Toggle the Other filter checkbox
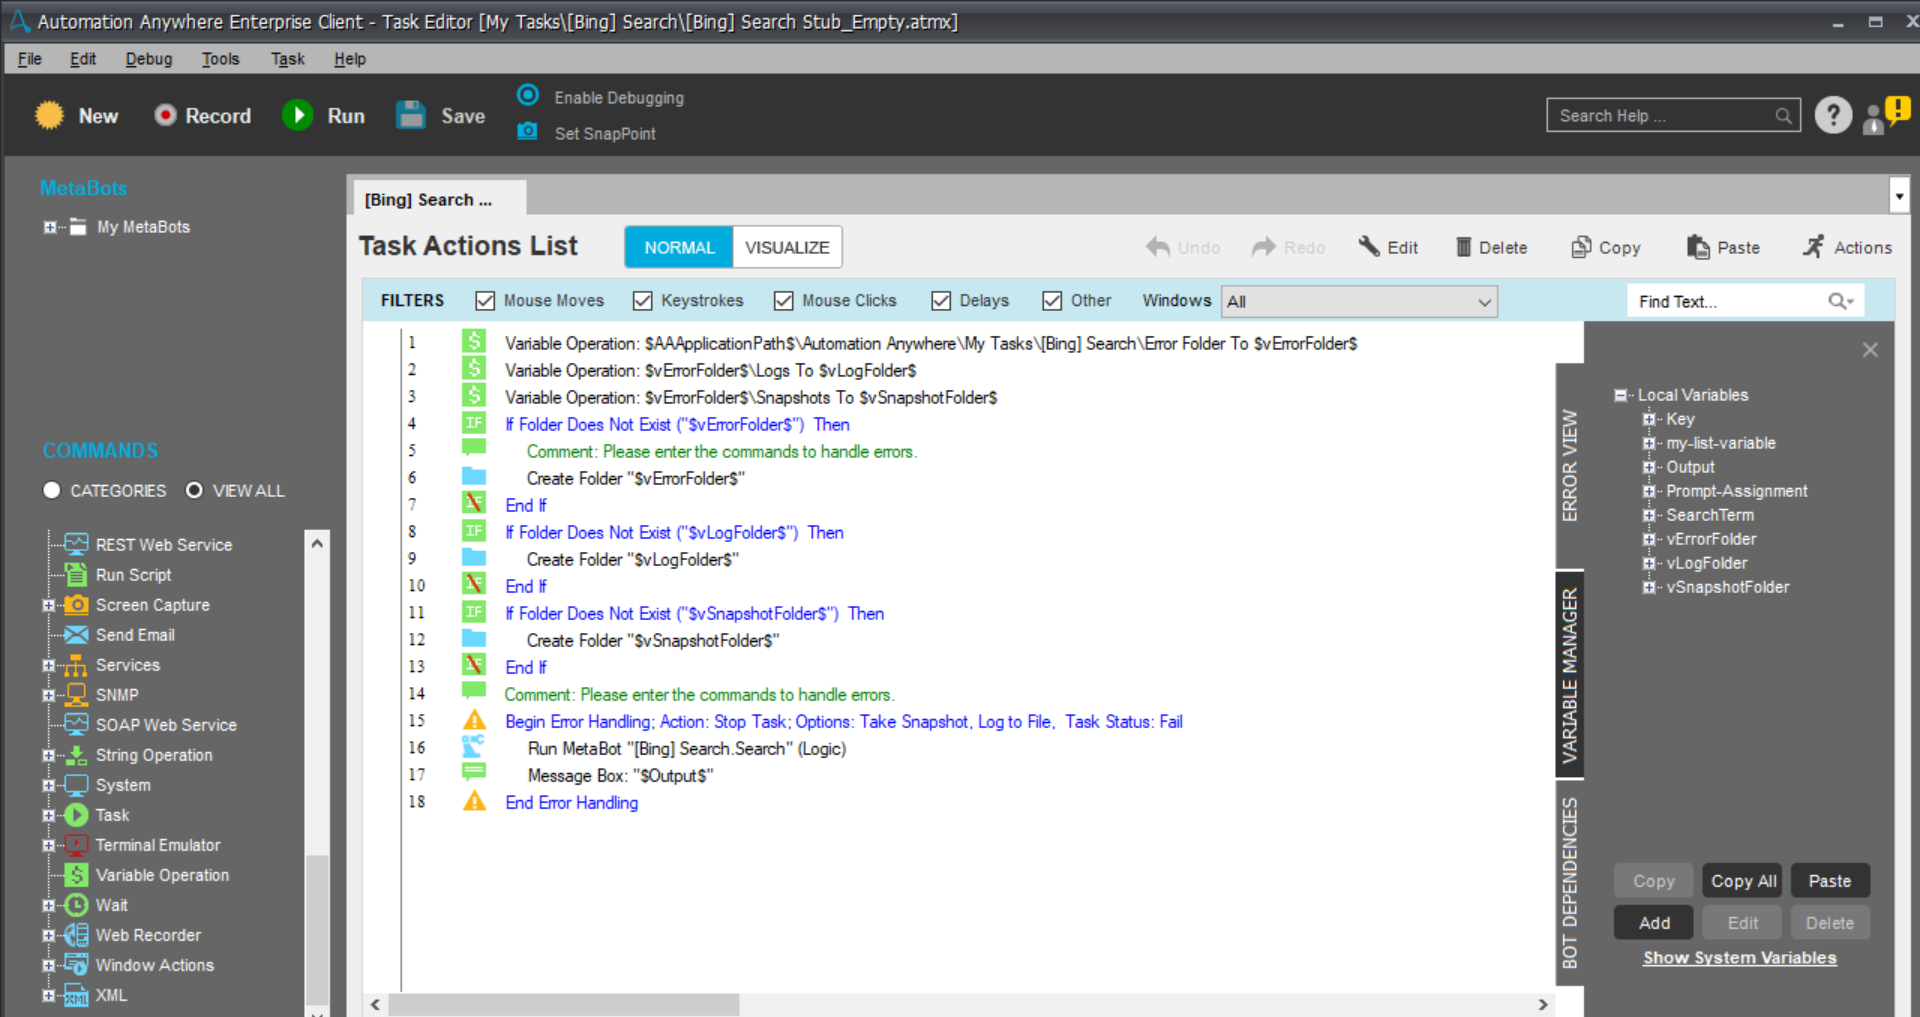The width and height of the screenshot is (1920, 1017). coord(1052,301)
